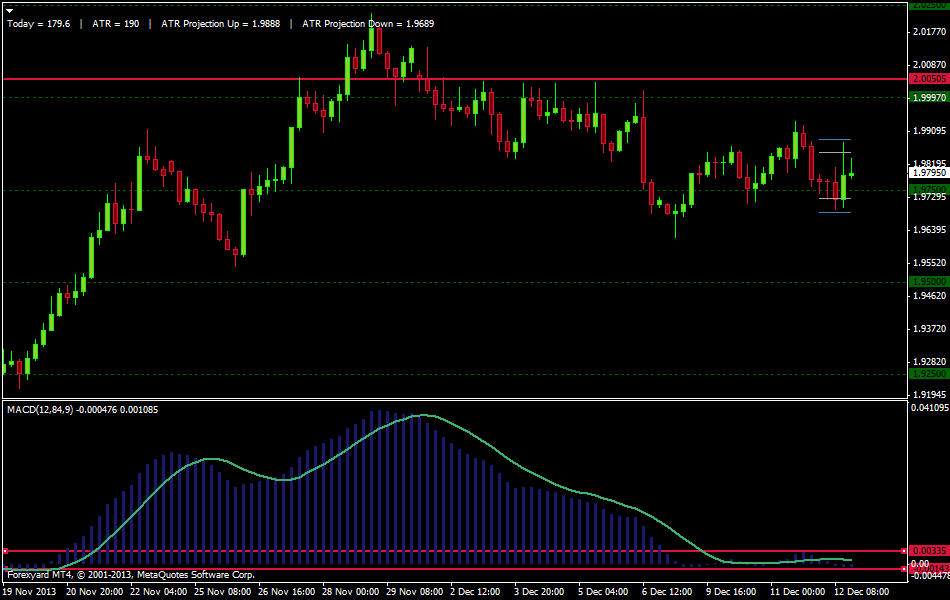Click the red 0.00335 MACD level tag
Image resolution: width=950 pixels, height=600 pixels.
tap(928, 551)
